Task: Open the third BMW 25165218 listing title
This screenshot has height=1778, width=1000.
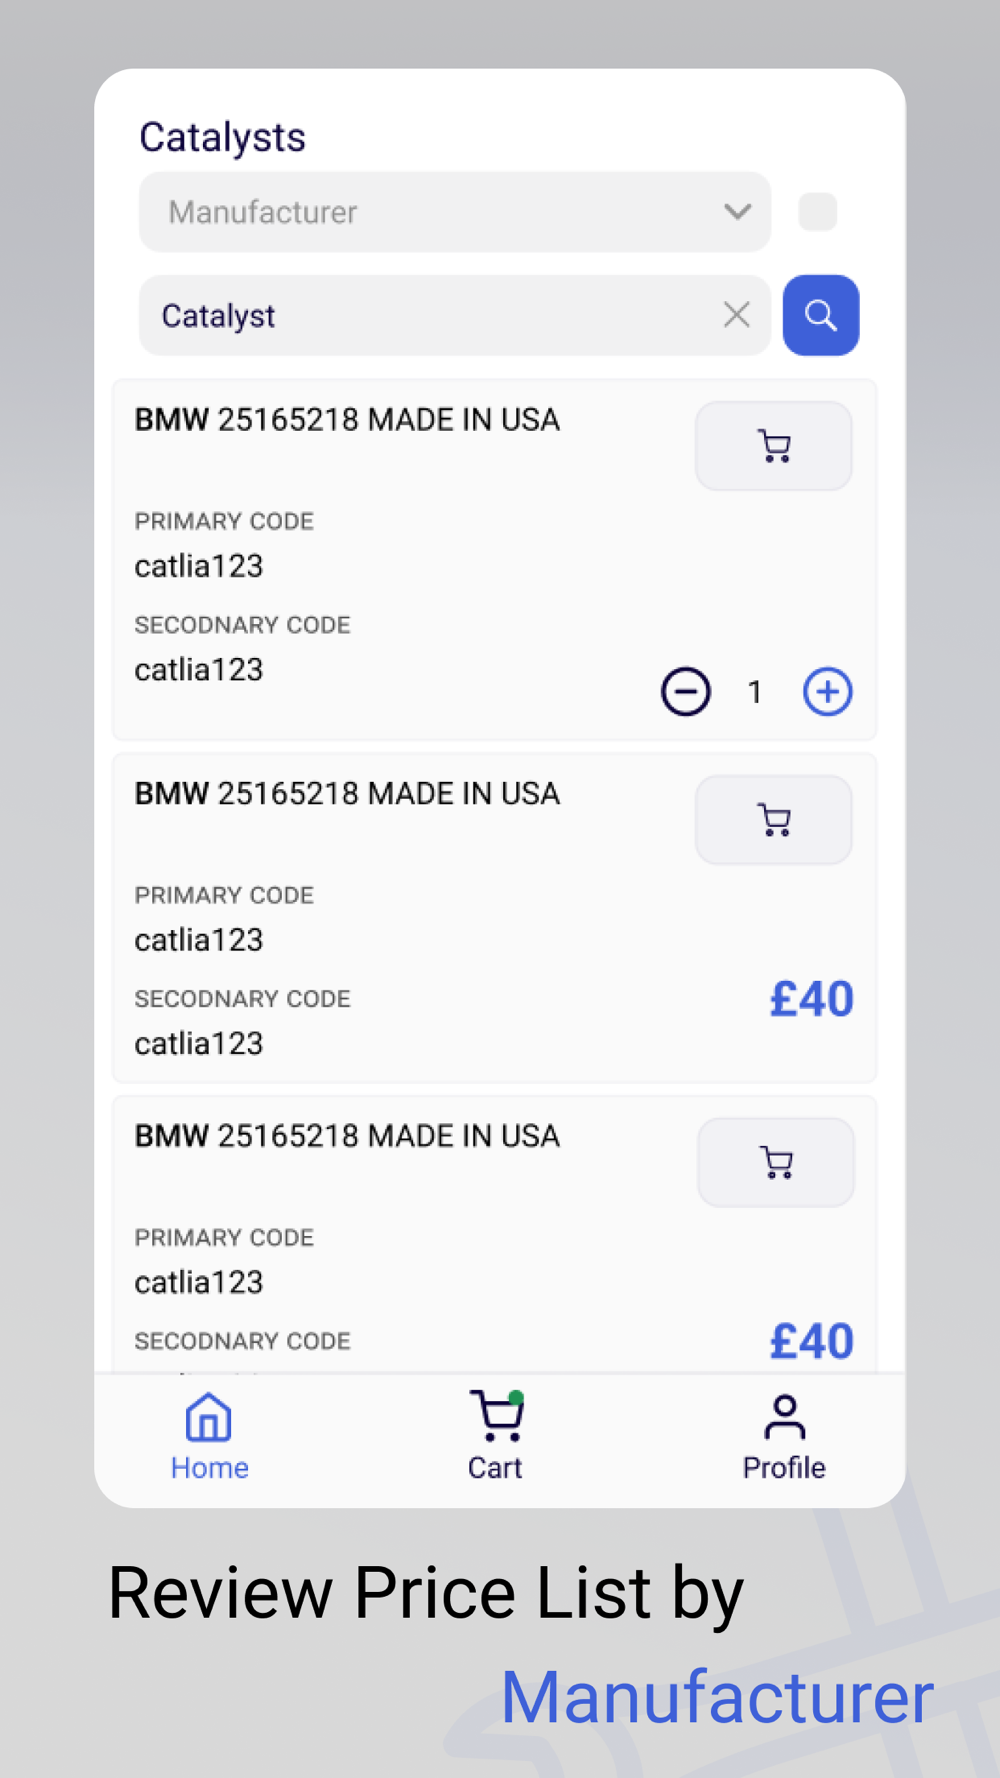Action: point(347,1136)
